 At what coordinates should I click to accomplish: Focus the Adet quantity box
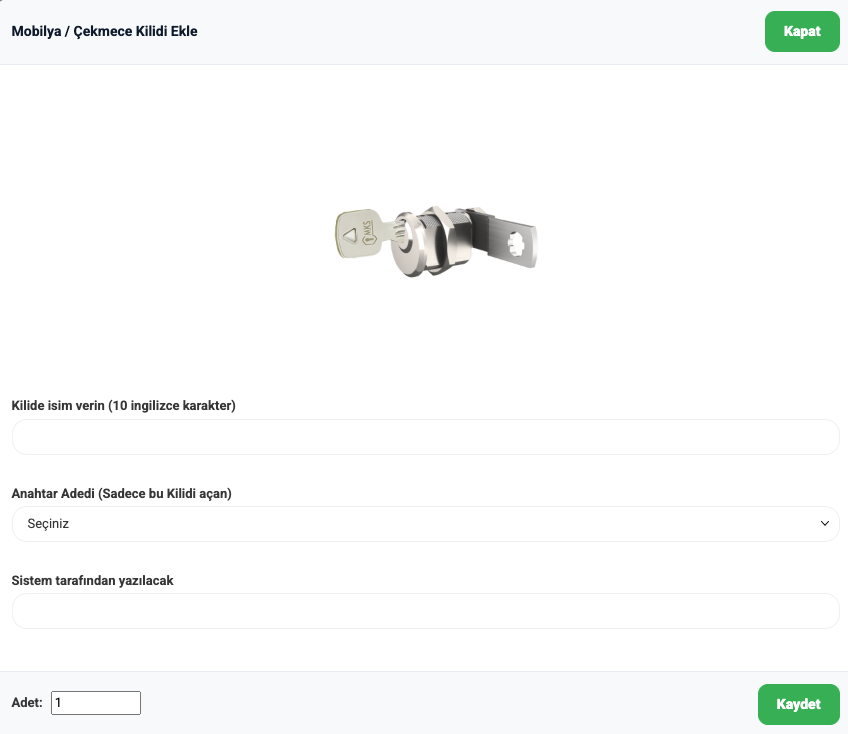[x=96, y=703]
